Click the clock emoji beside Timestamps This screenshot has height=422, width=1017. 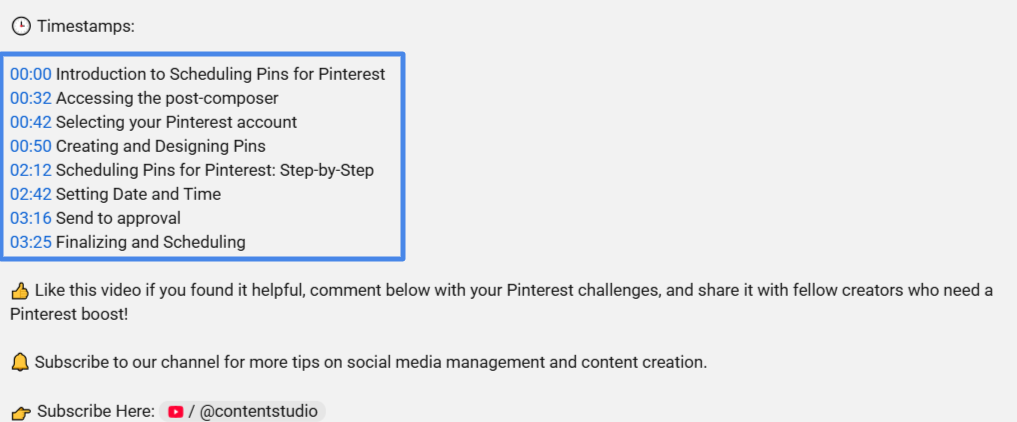pyautogui.click(x=21, y=27)
